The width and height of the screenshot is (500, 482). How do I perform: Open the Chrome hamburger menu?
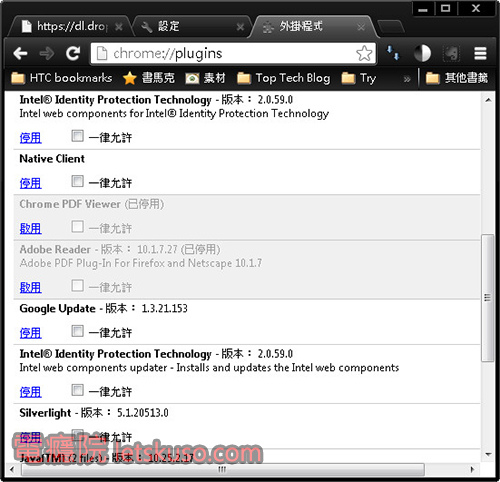coord(480,53)
